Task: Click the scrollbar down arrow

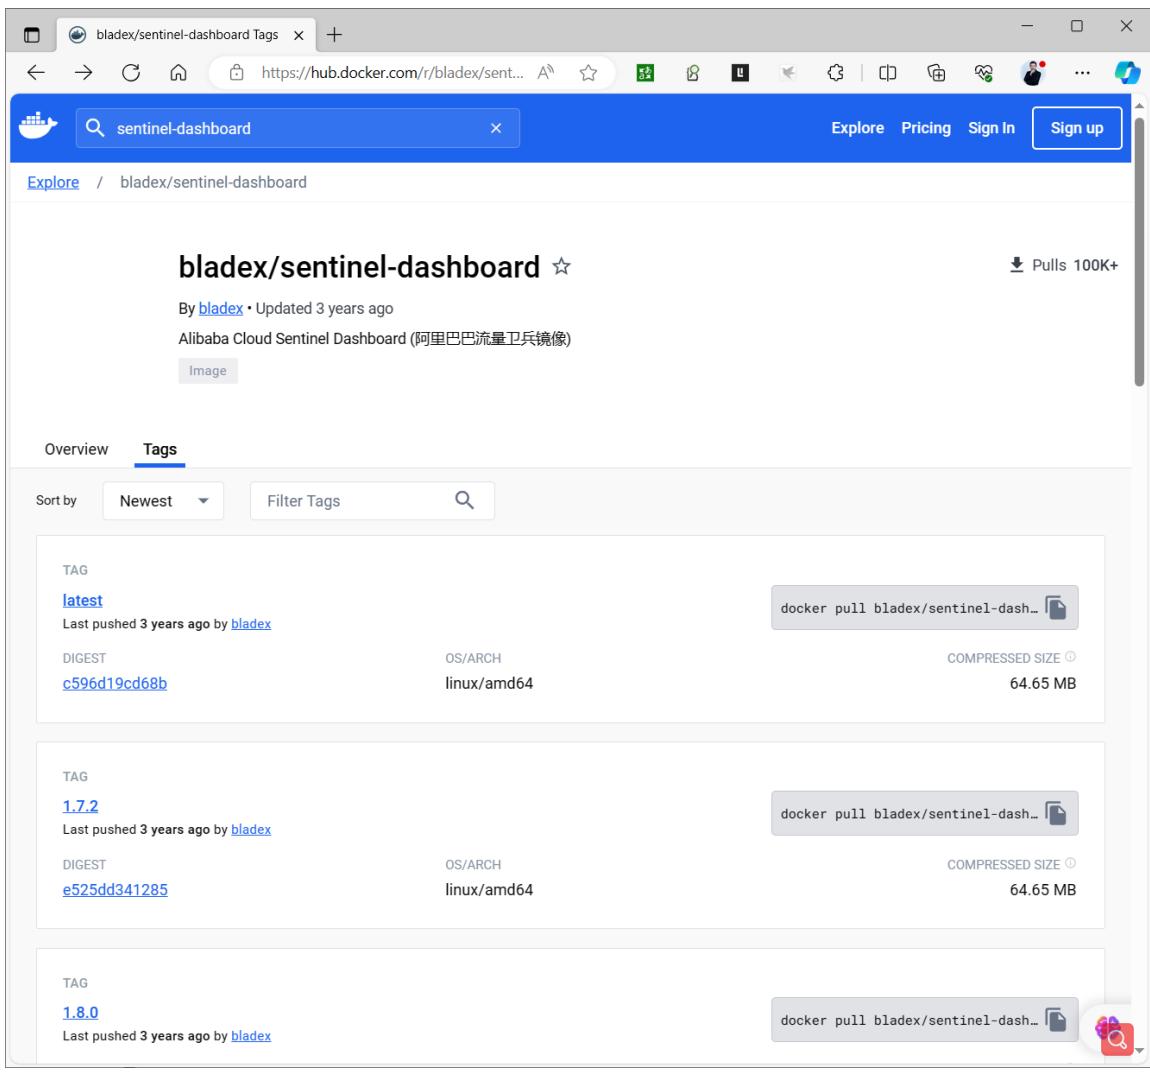Action: (x=1139, y=1051)
